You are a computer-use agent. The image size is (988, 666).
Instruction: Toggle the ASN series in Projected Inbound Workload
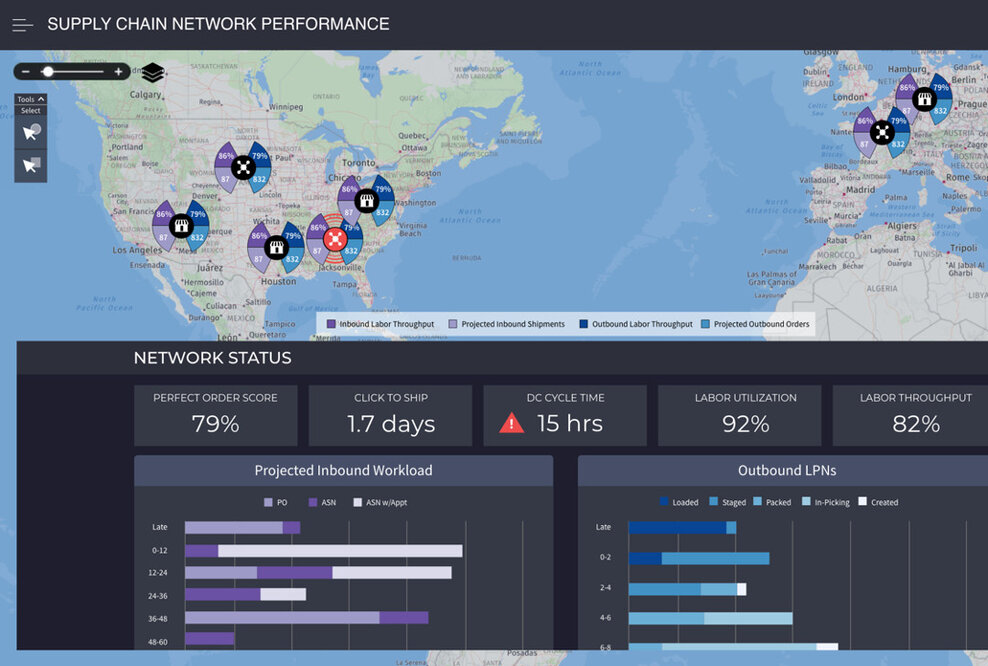(320, 501)
